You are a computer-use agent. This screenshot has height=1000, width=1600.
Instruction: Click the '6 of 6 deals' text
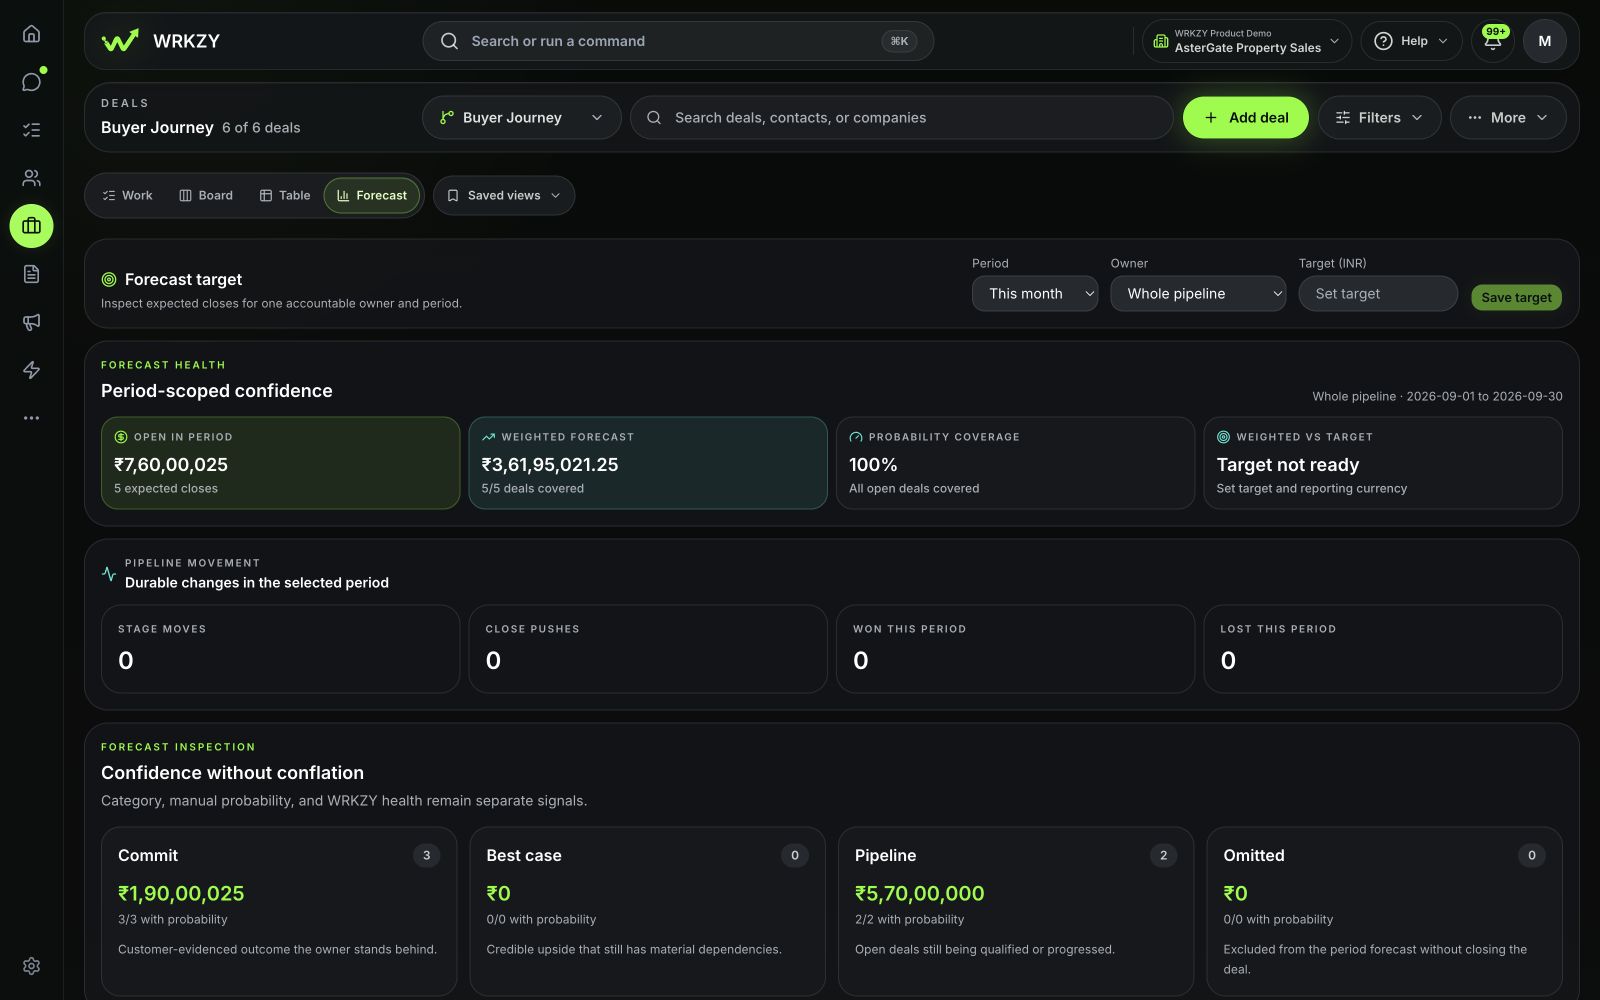coord(261,128)
